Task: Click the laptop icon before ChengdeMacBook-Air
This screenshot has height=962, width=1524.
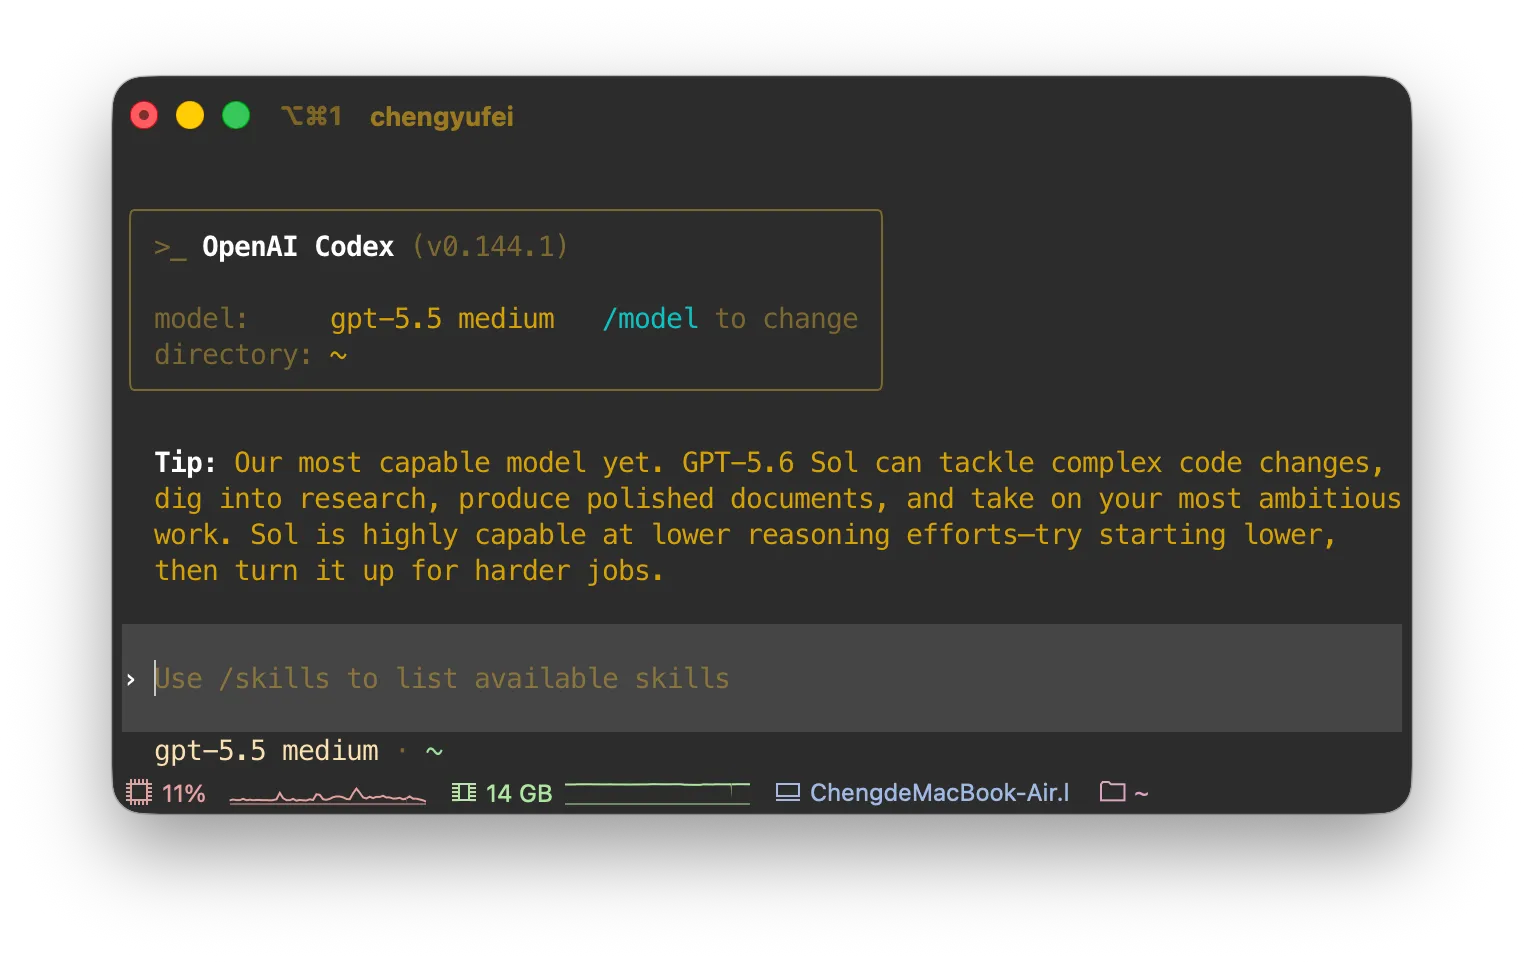Action: tap(788, 793)
